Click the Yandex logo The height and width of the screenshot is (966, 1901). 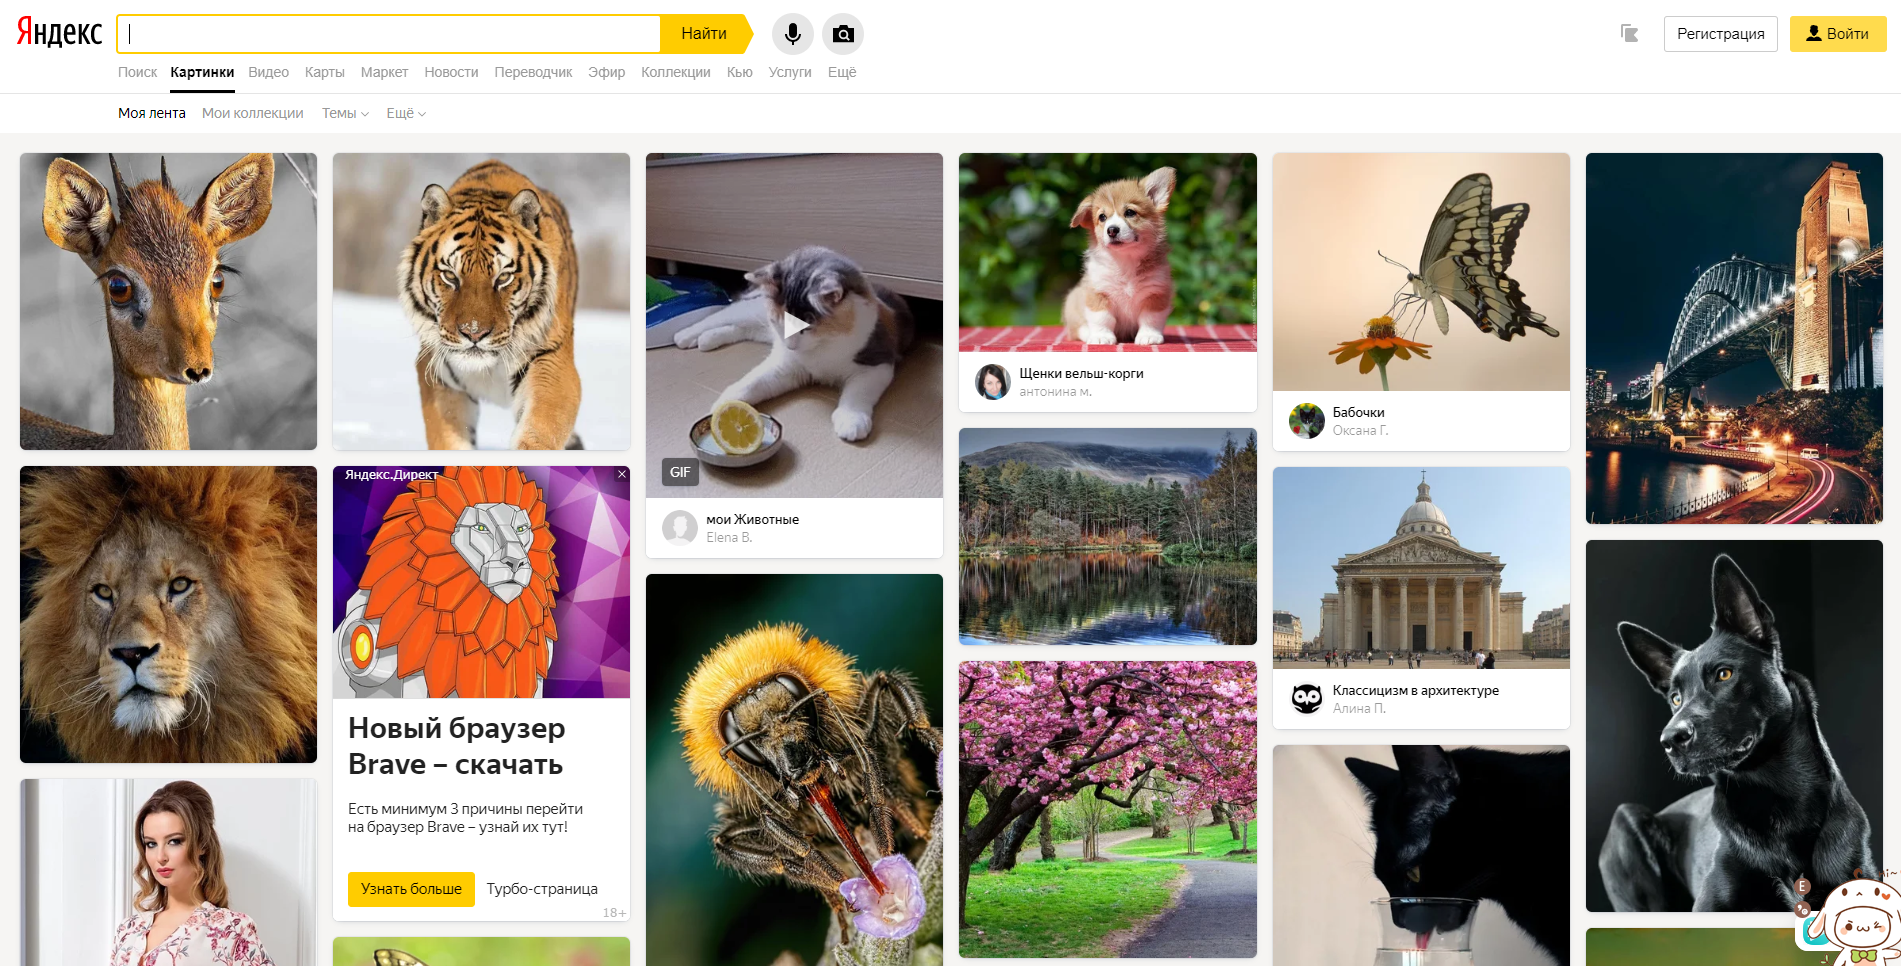tap(59, 33)
